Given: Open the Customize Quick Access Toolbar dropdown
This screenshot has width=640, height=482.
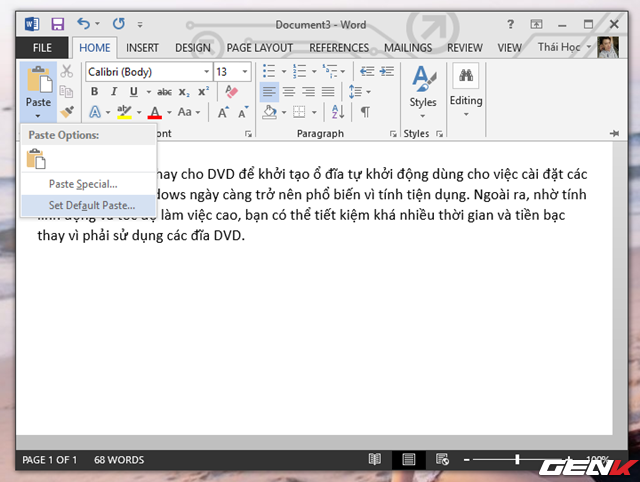Looking at the screenshot, I should coord(140,25).
